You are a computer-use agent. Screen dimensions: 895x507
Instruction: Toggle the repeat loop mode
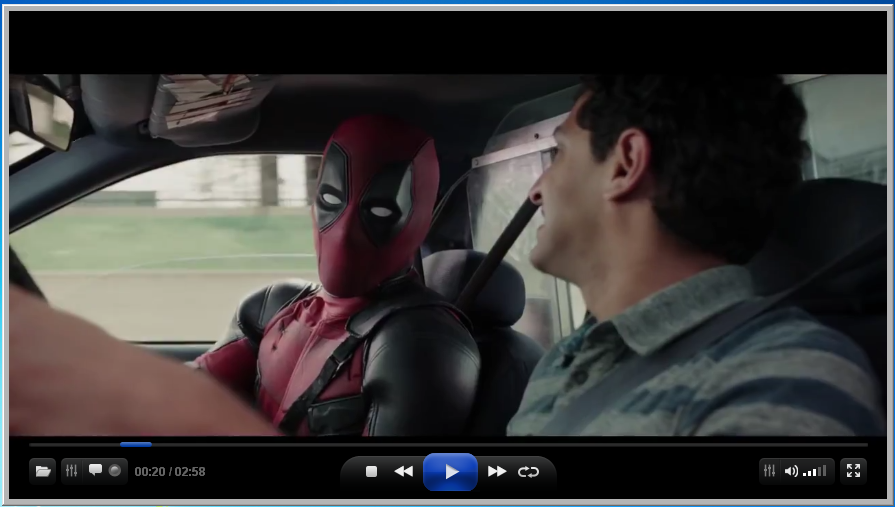(529, 472)
